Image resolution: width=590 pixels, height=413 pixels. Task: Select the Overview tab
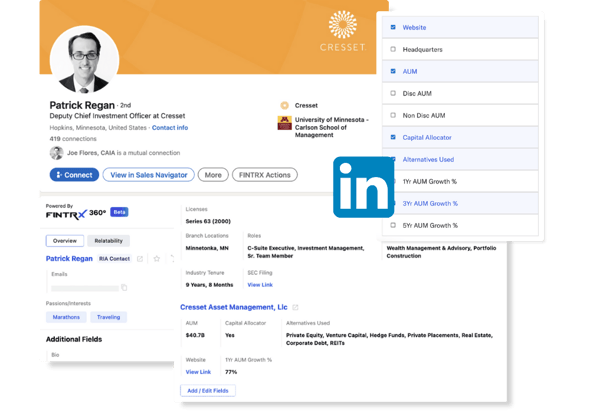pos(65,241)
